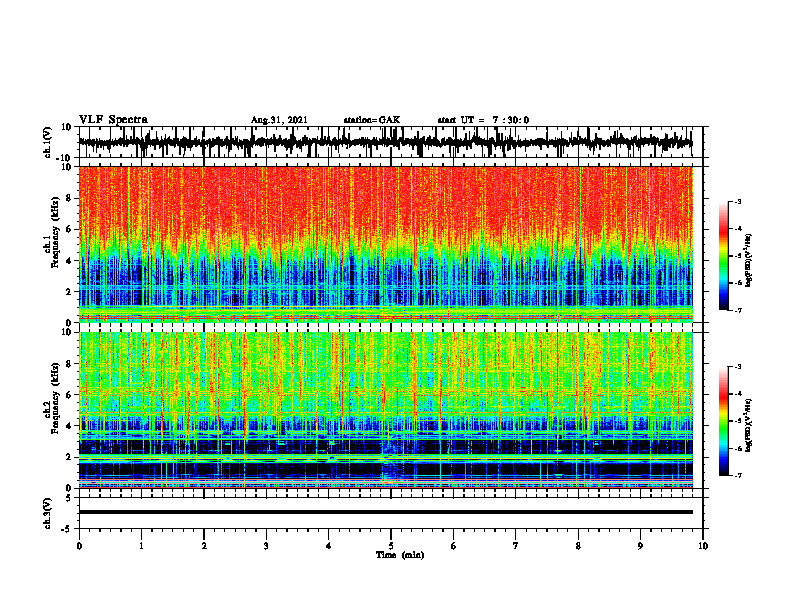This screenshot has height=612, width=792.
Task: Click the color scale bar beside ch.2 spectrogram
Action: pyautogui.click(x=723, y=421)
